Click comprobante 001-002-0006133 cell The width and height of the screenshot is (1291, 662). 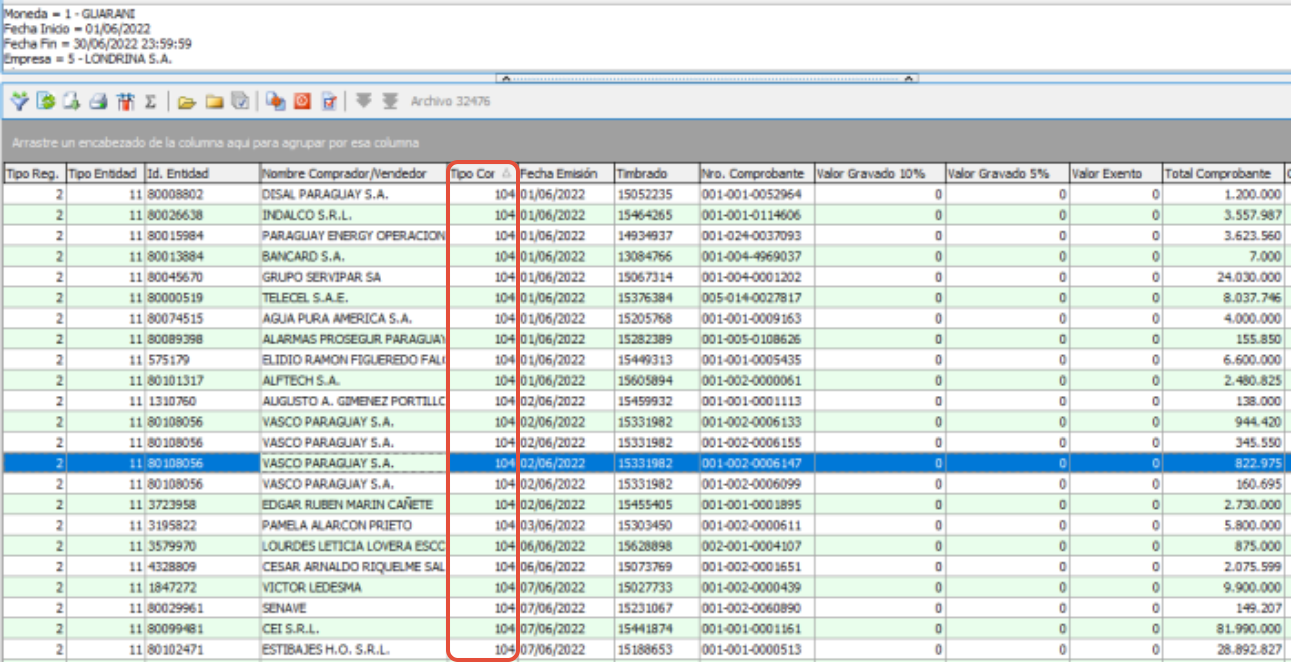click(x=756, y=422)
